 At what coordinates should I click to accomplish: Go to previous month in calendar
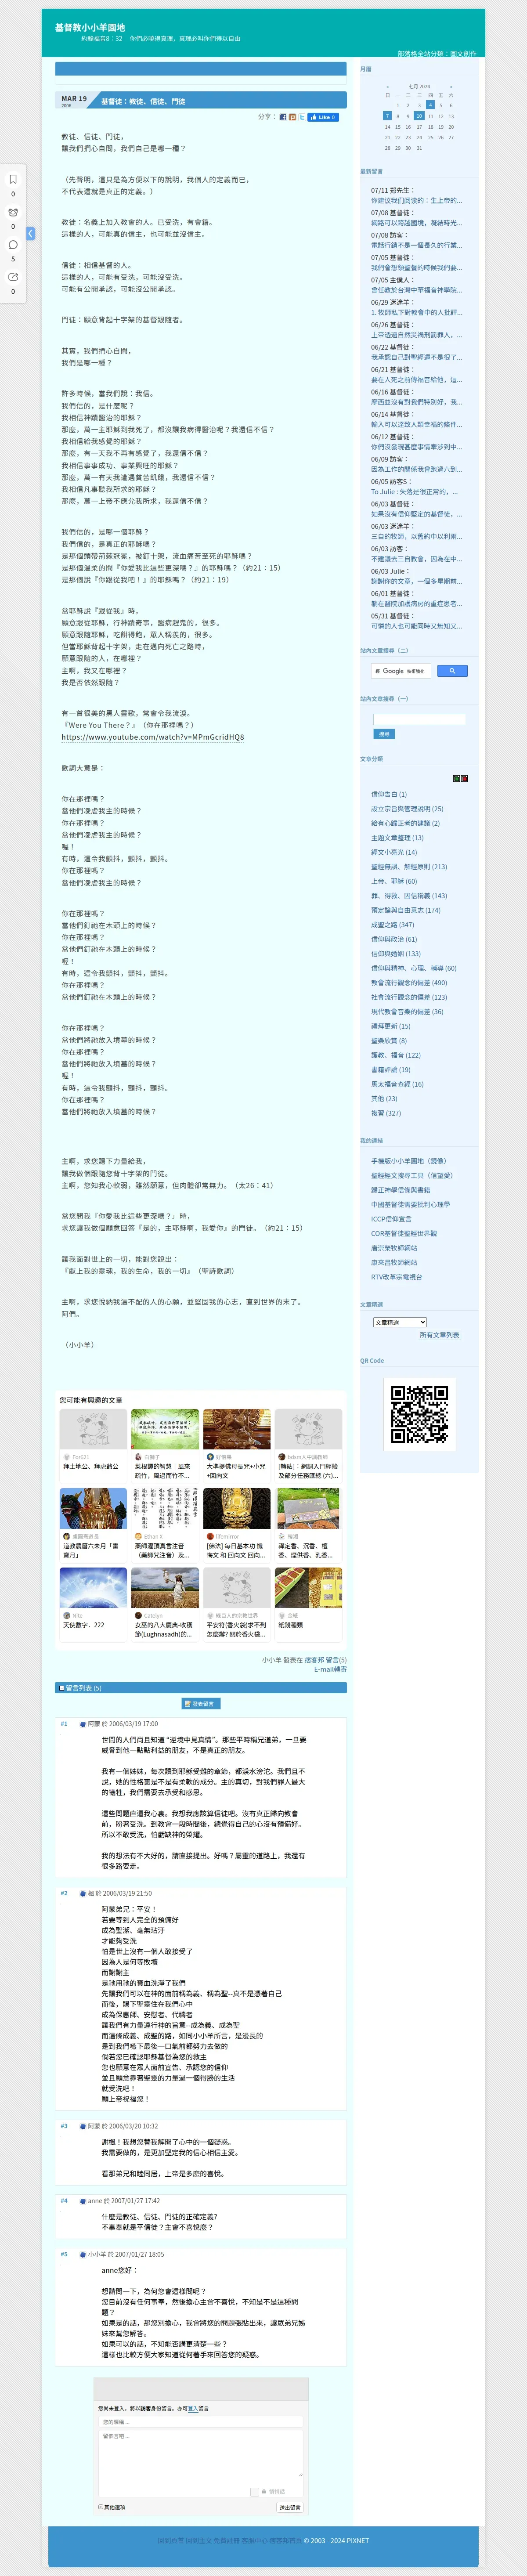pyautogui.click(x=388, y=87)
